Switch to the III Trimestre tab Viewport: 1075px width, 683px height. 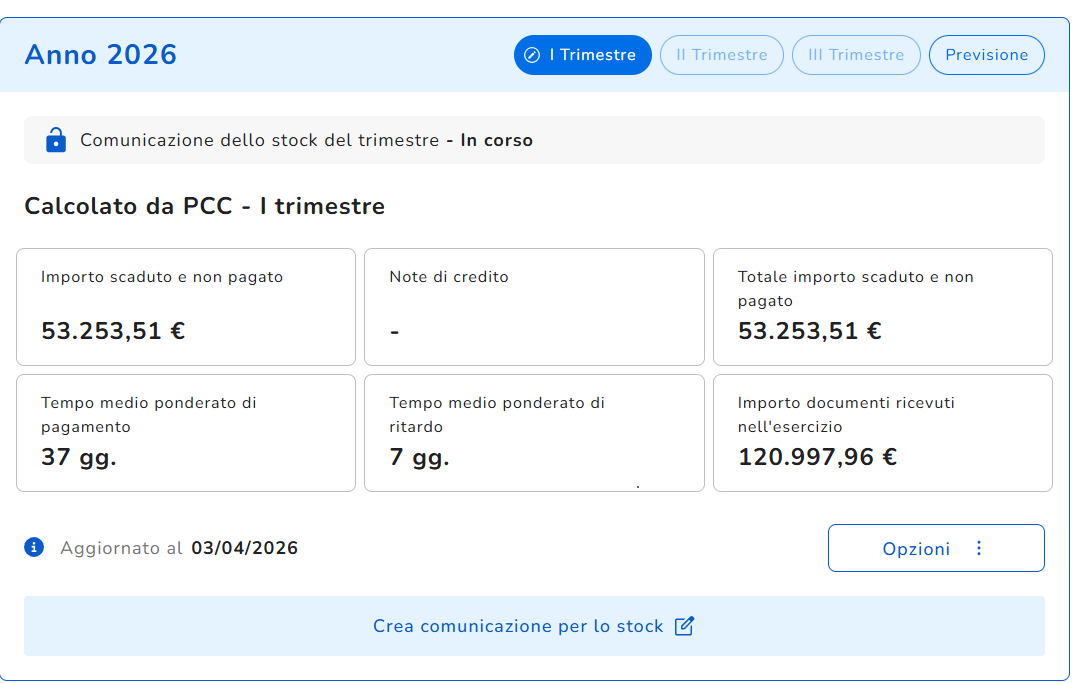click(855, 55)
